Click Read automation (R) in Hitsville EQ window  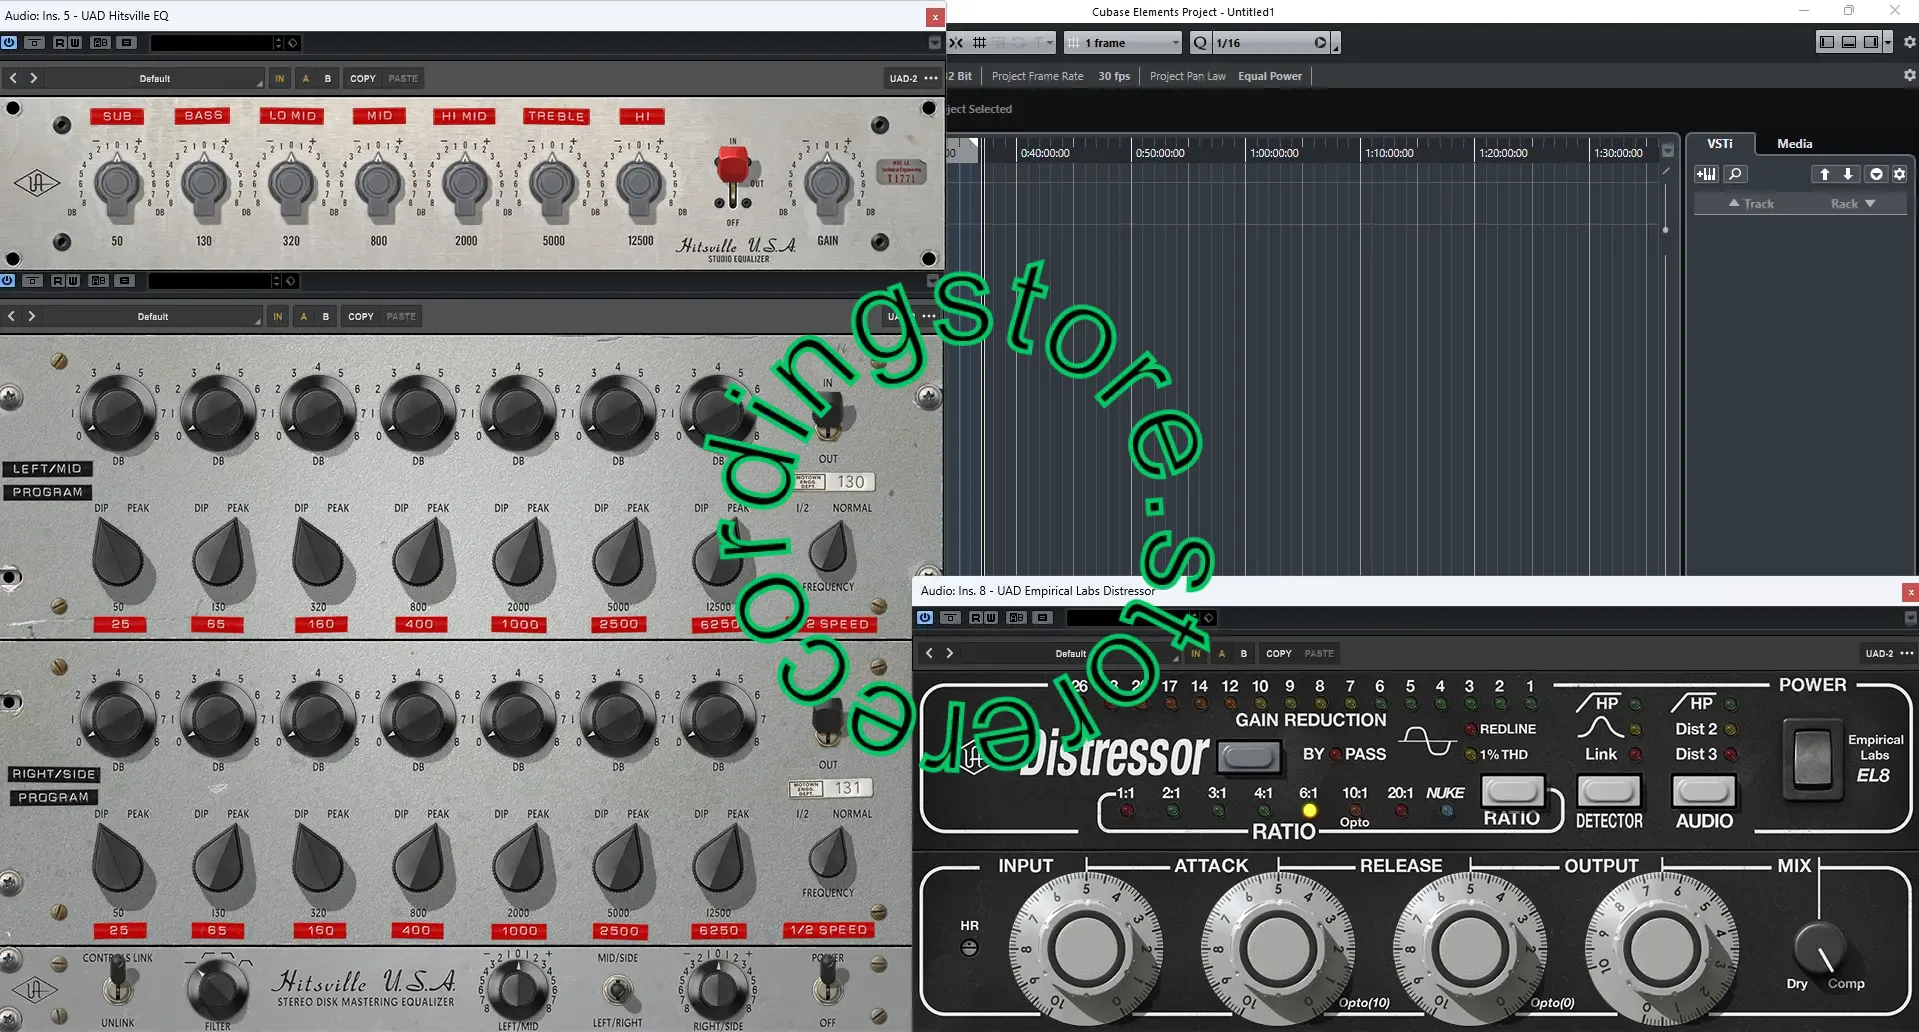pos(61,43)
